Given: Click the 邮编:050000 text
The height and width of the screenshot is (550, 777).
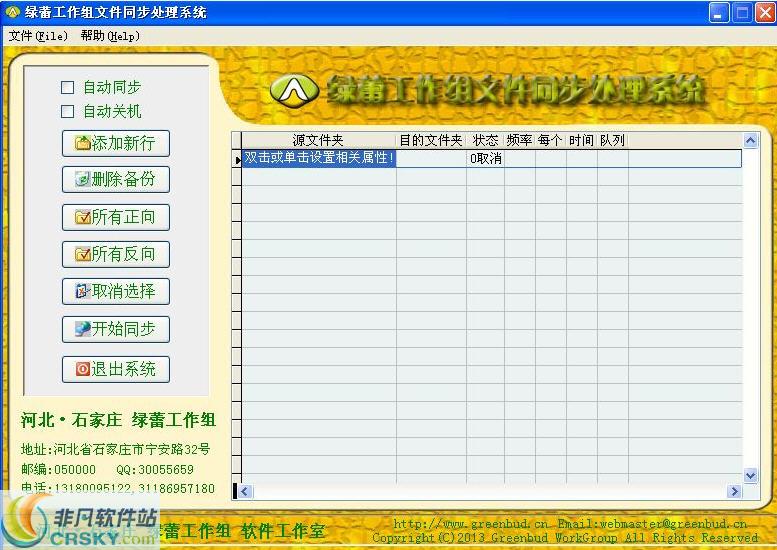Looking at the screenshot, I should point(58,469).
